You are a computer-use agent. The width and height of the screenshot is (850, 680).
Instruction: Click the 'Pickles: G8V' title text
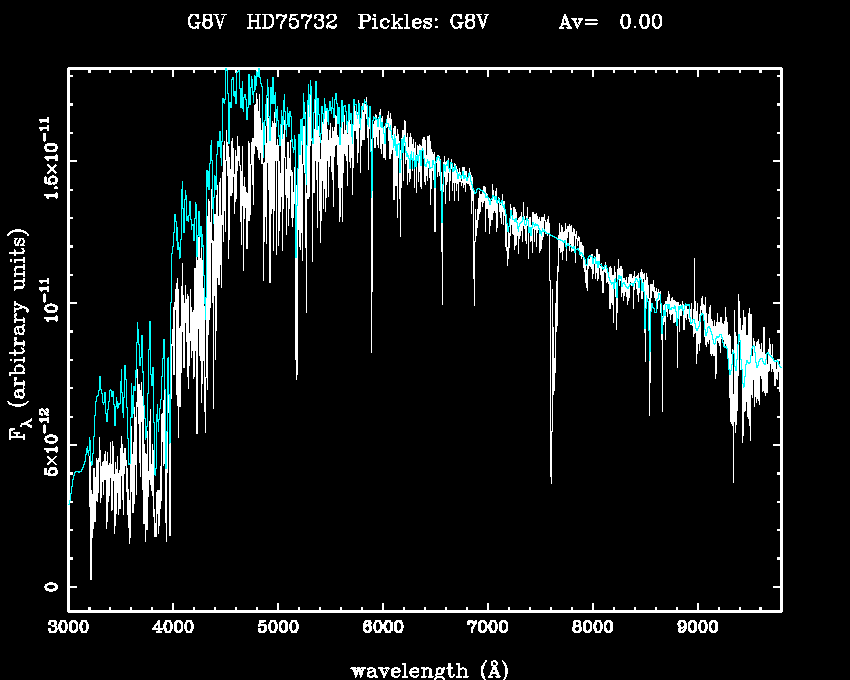point(423,22)
